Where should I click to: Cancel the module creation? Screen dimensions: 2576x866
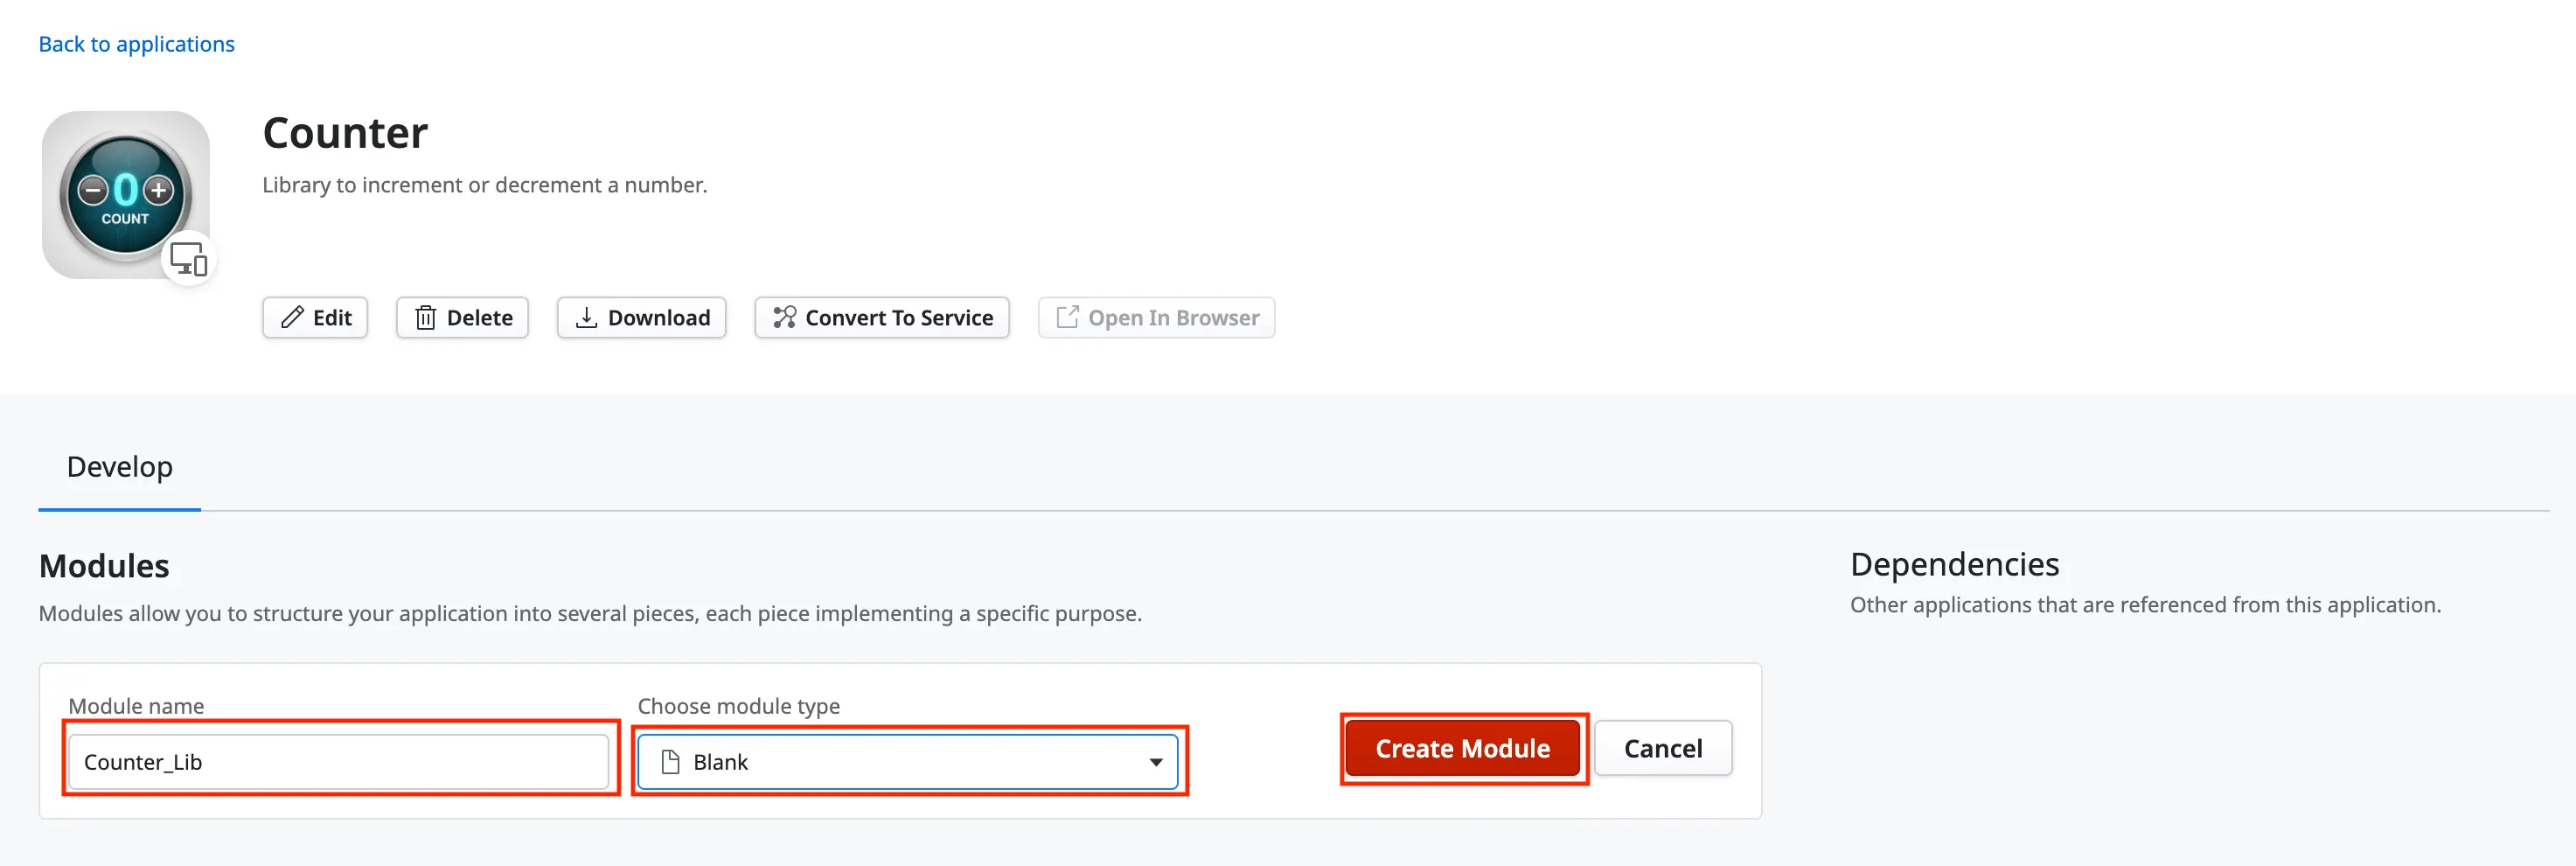(1663, 748)
